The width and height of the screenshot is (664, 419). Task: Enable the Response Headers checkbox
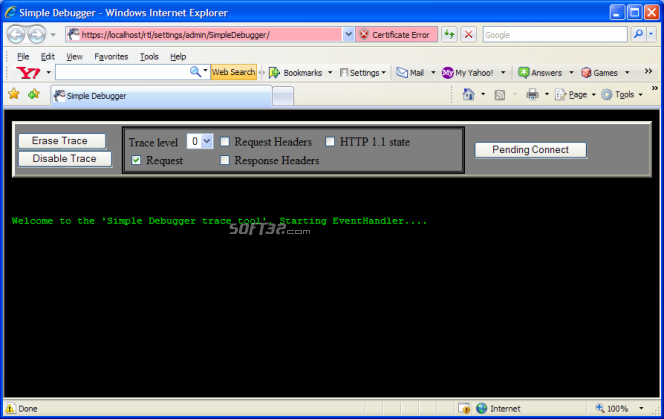[225, 160]
